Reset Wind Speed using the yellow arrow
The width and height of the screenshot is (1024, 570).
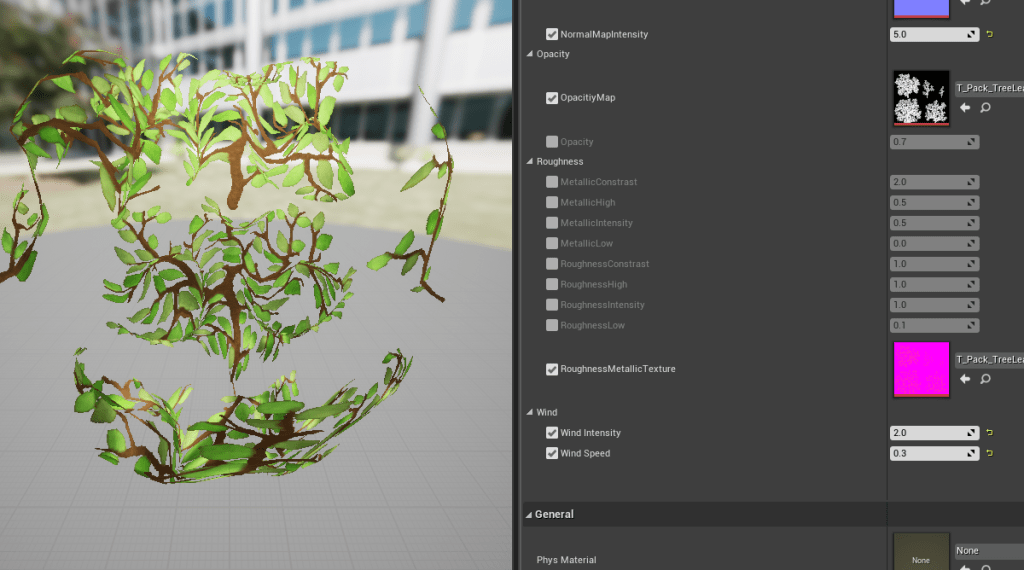(990, 453)
